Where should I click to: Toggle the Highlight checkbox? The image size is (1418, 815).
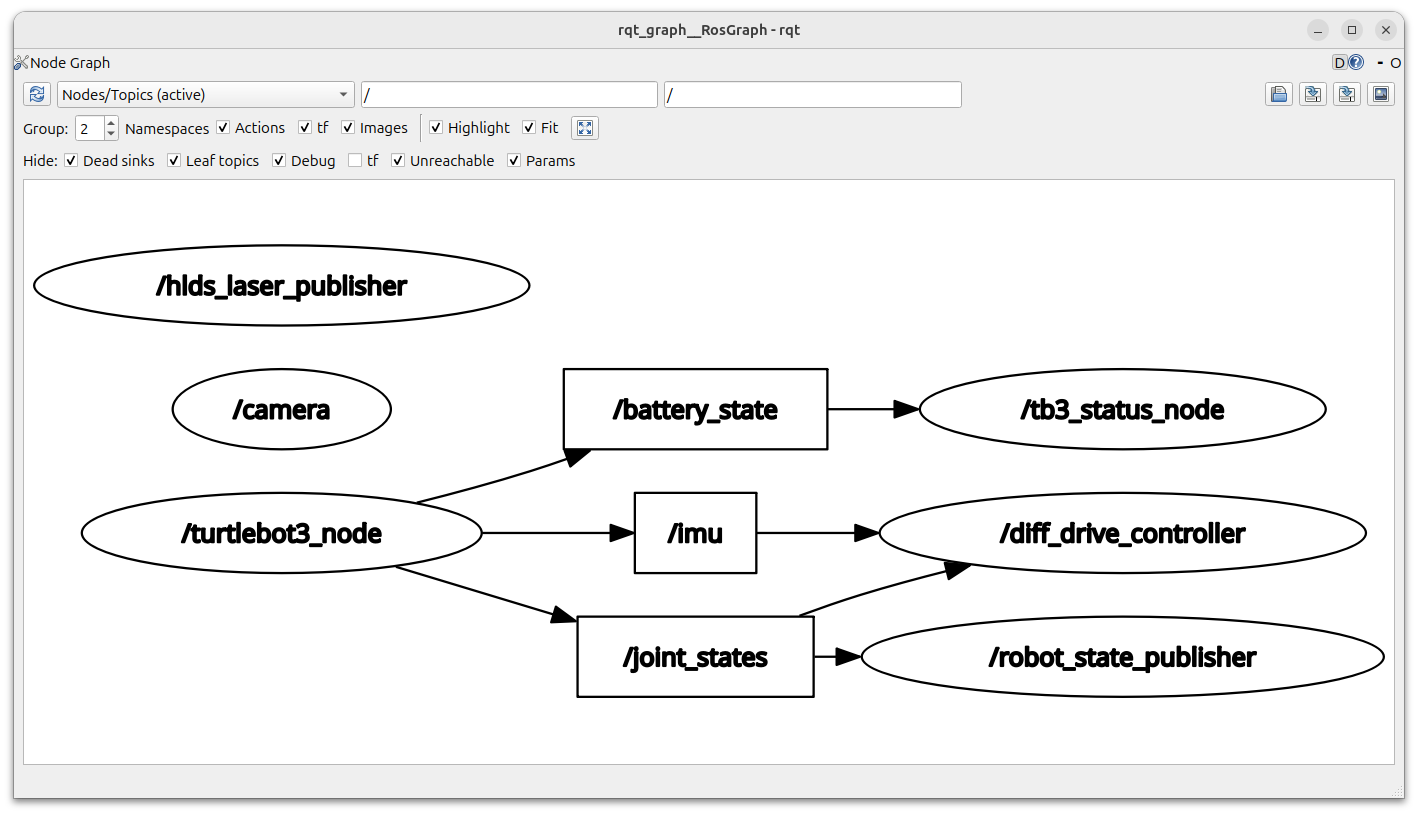(x=436, y=128)
